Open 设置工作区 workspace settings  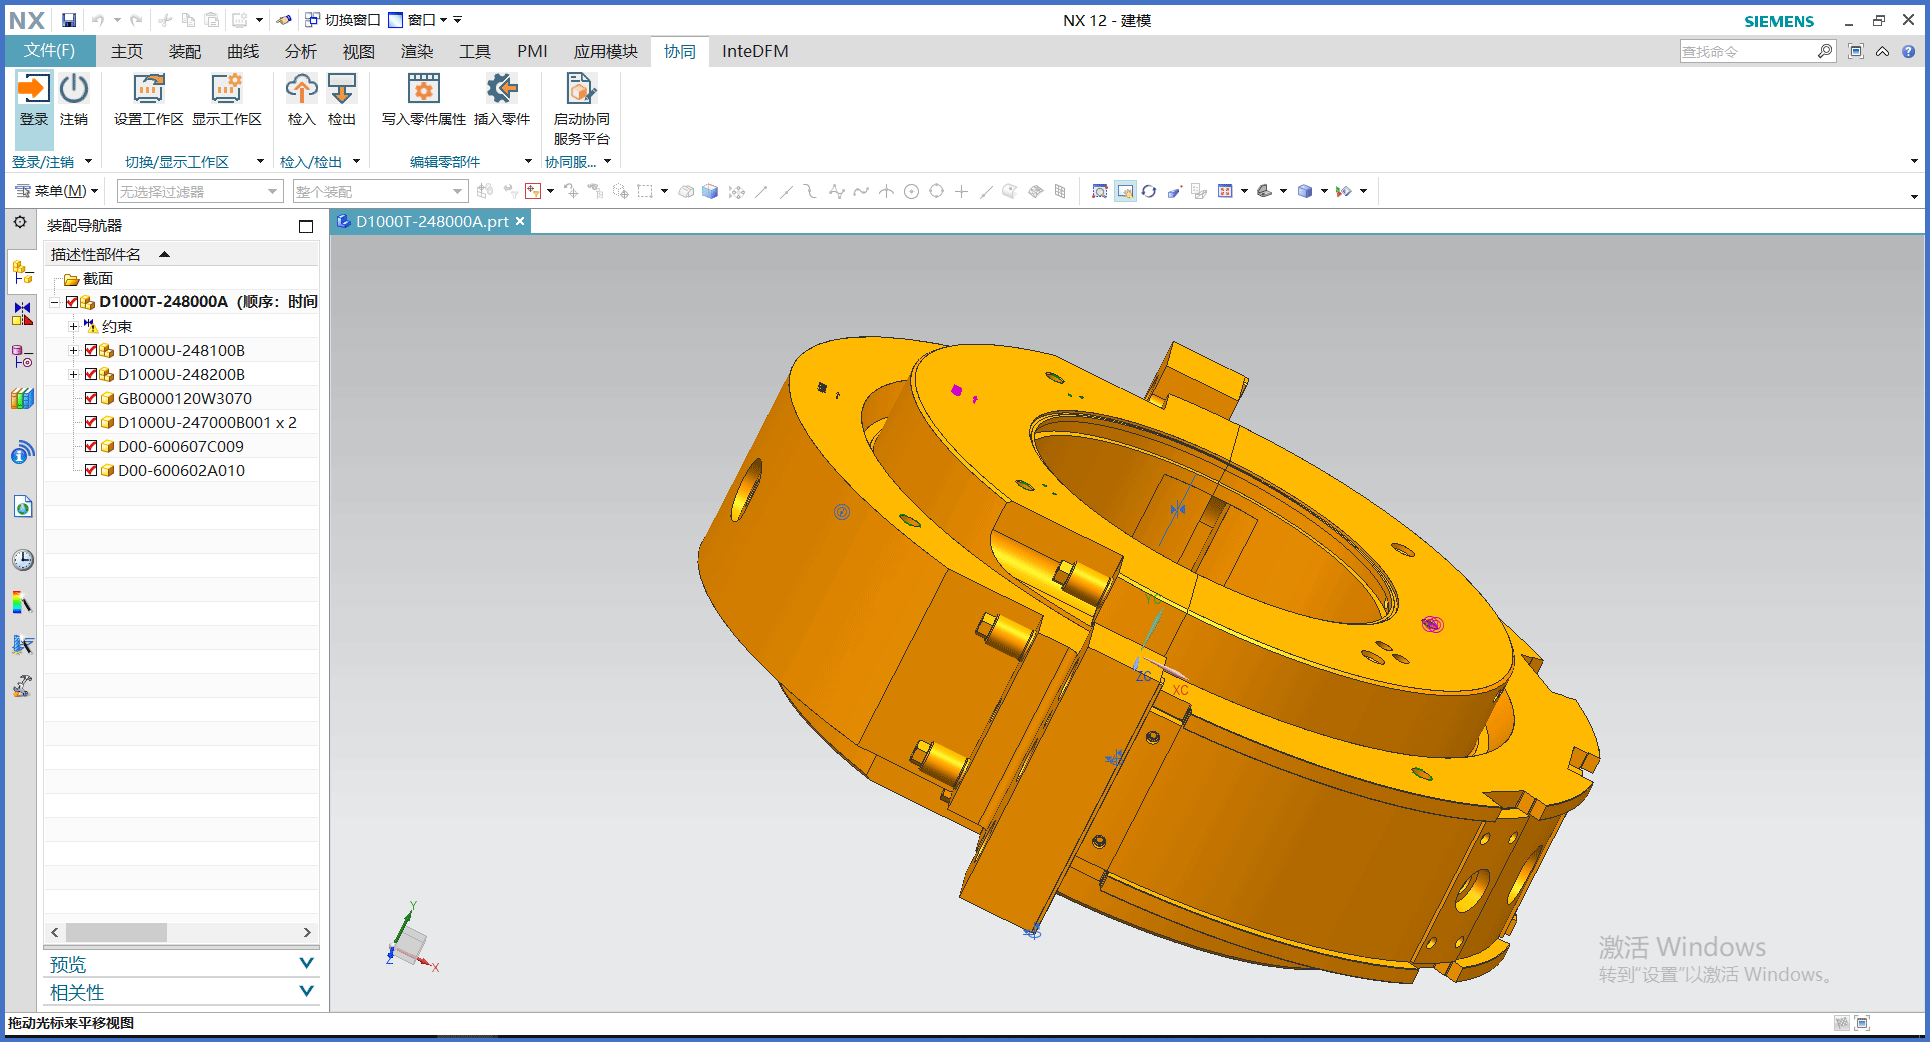[148, 99]
